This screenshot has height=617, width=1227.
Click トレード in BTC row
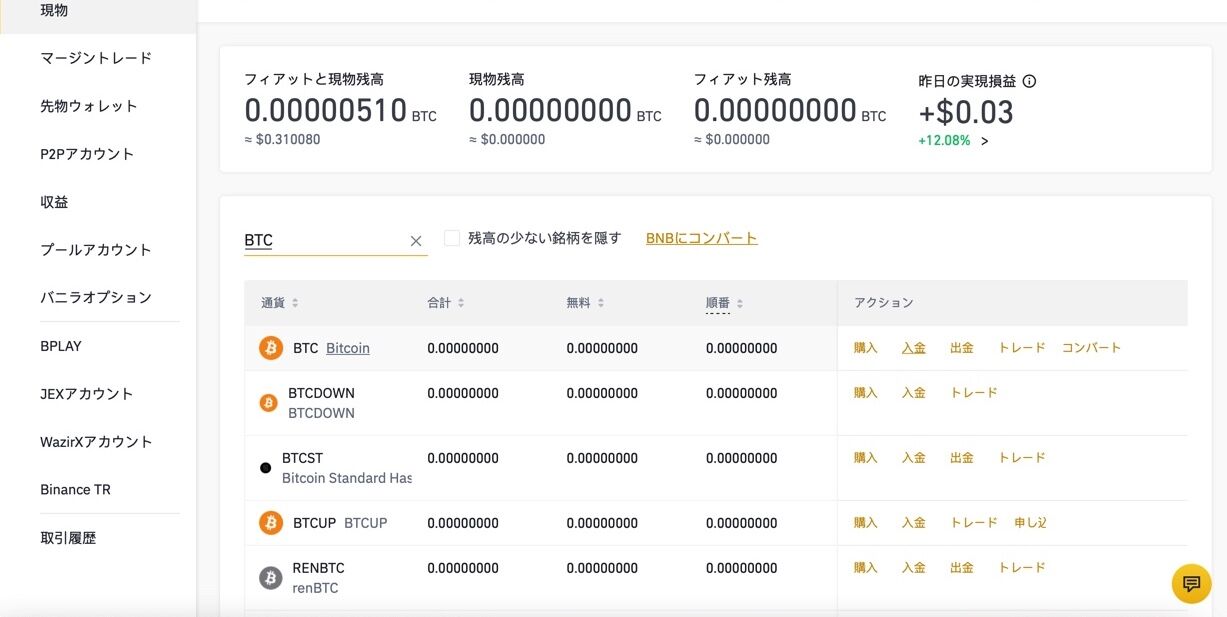tap(1022, 348)
